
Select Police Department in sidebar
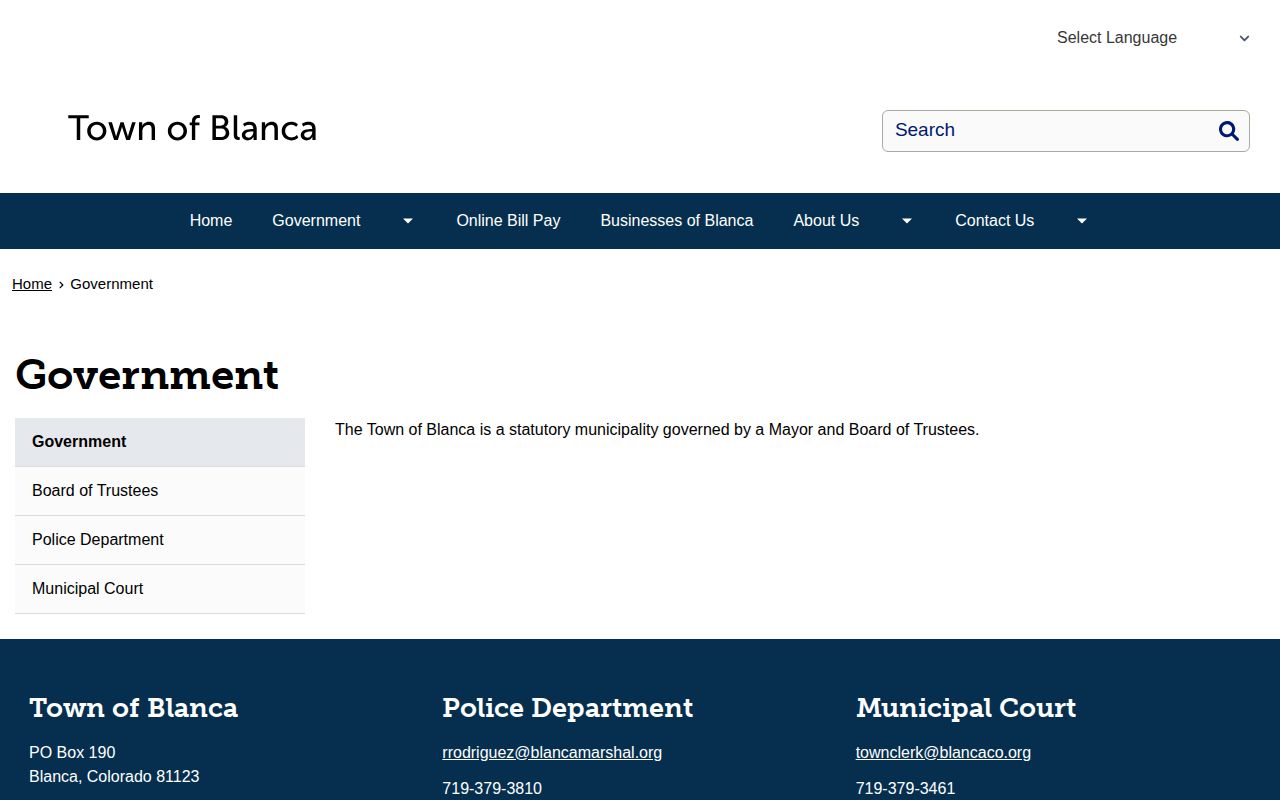click(x=160, y=540)
